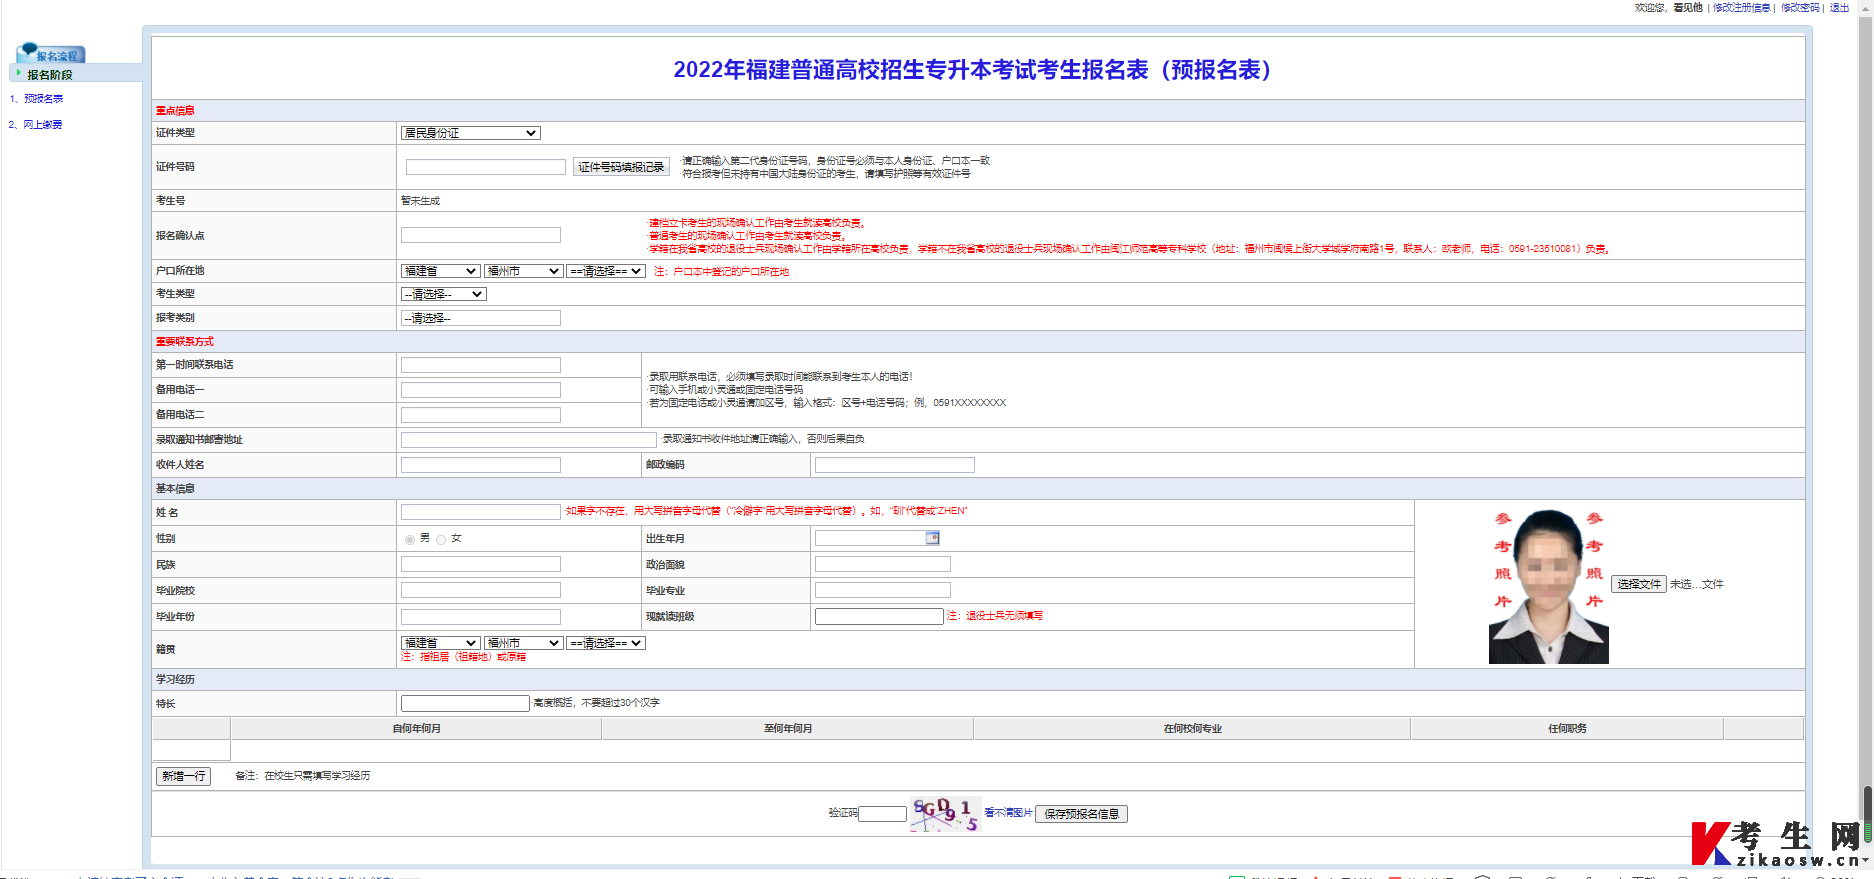Open the 籍贯 city dropdown 福州市
1874x879 pixels.
pos(523,643)
